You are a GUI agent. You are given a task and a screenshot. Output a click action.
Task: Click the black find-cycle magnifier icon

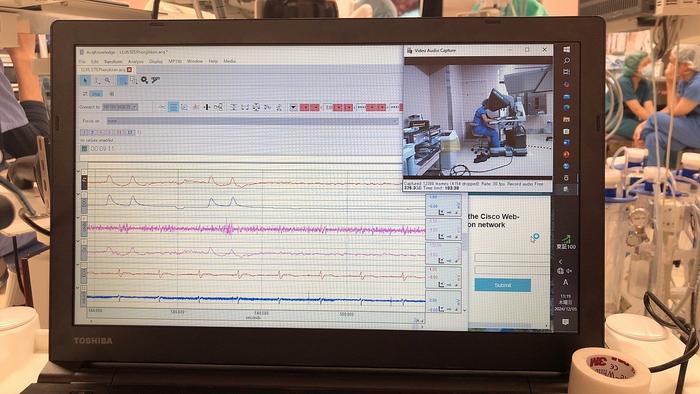coord(145,80)
